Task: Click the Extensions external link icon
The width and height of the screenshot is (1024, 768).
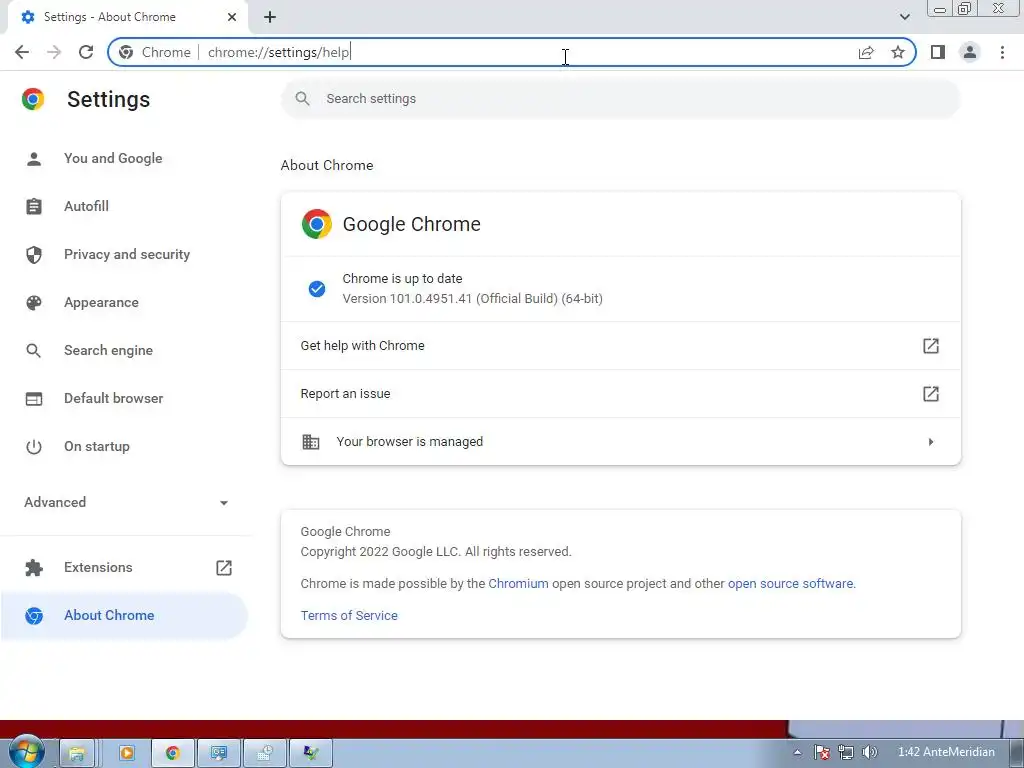Action: click(x=224, y=568)
